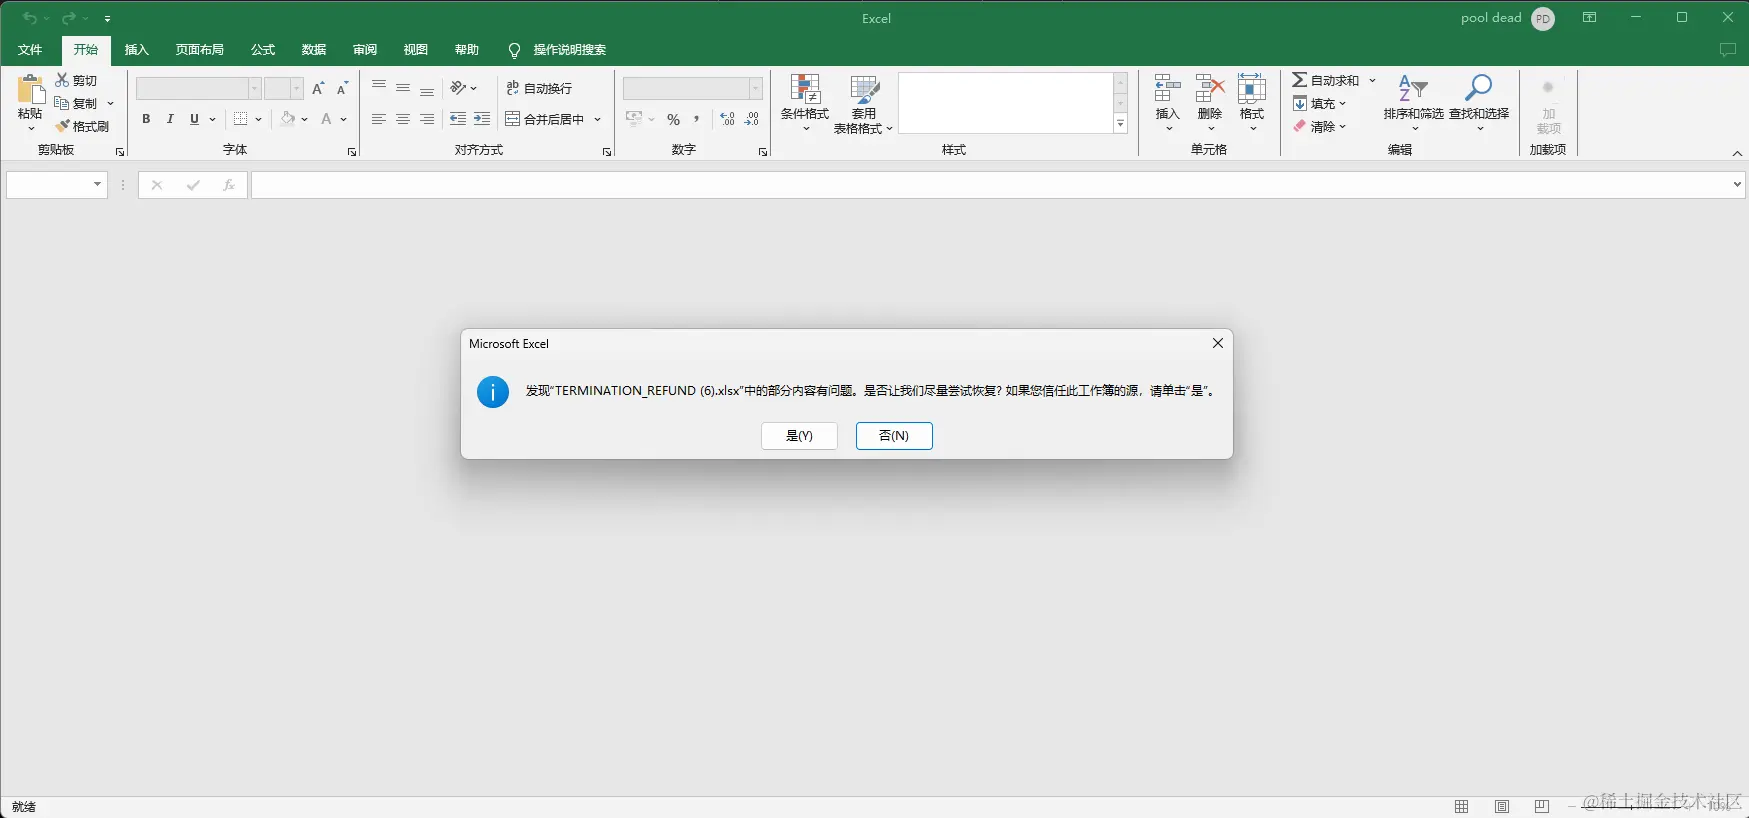This screenshot has height=818, width=1749.
Task: Click the Copy (复制) icon
Action: (62, 103)
